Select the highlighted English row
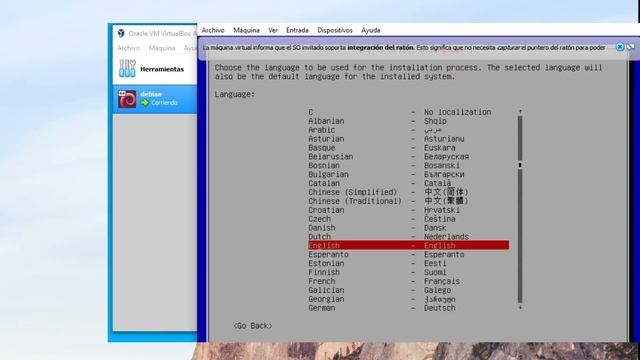This screenshot has width=640, height=360. [x=409, y=245]
